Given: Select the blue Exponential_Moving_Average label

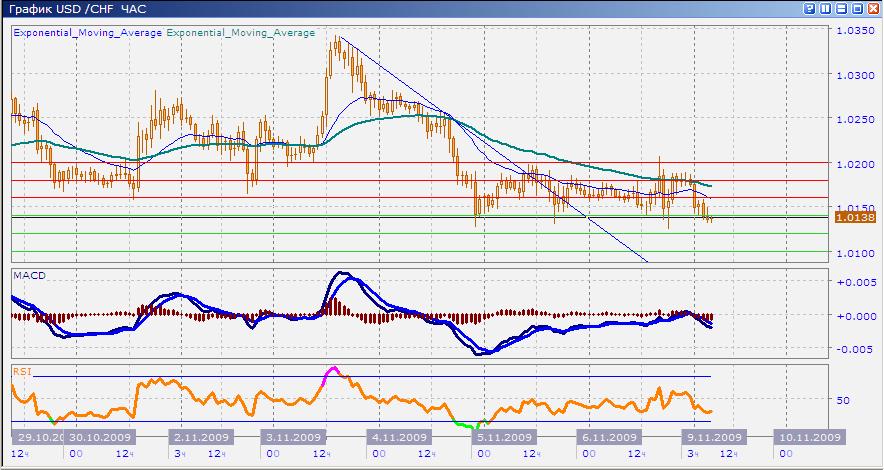Looking at the screenshot, I should coord(87,33).
